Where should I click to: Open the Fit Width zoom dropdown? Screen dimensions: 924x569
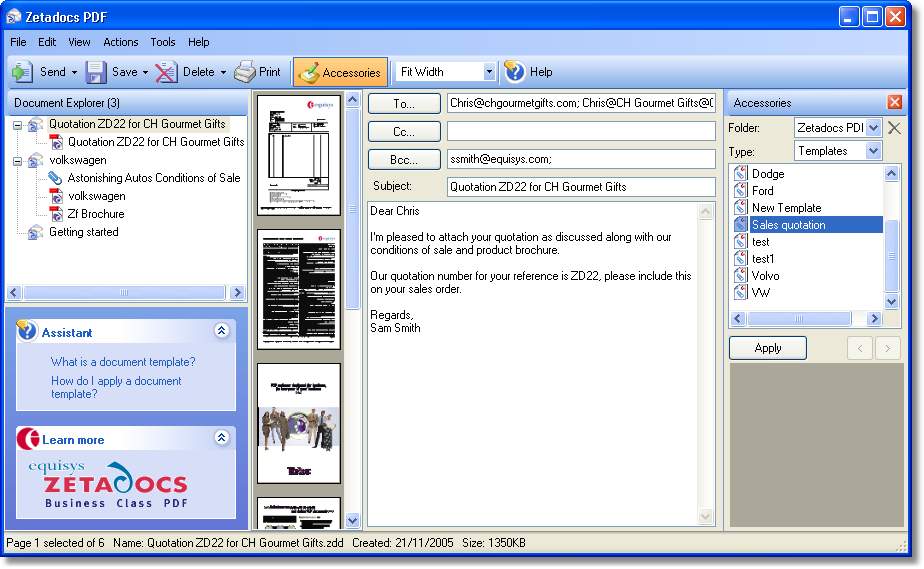(489, 72)
